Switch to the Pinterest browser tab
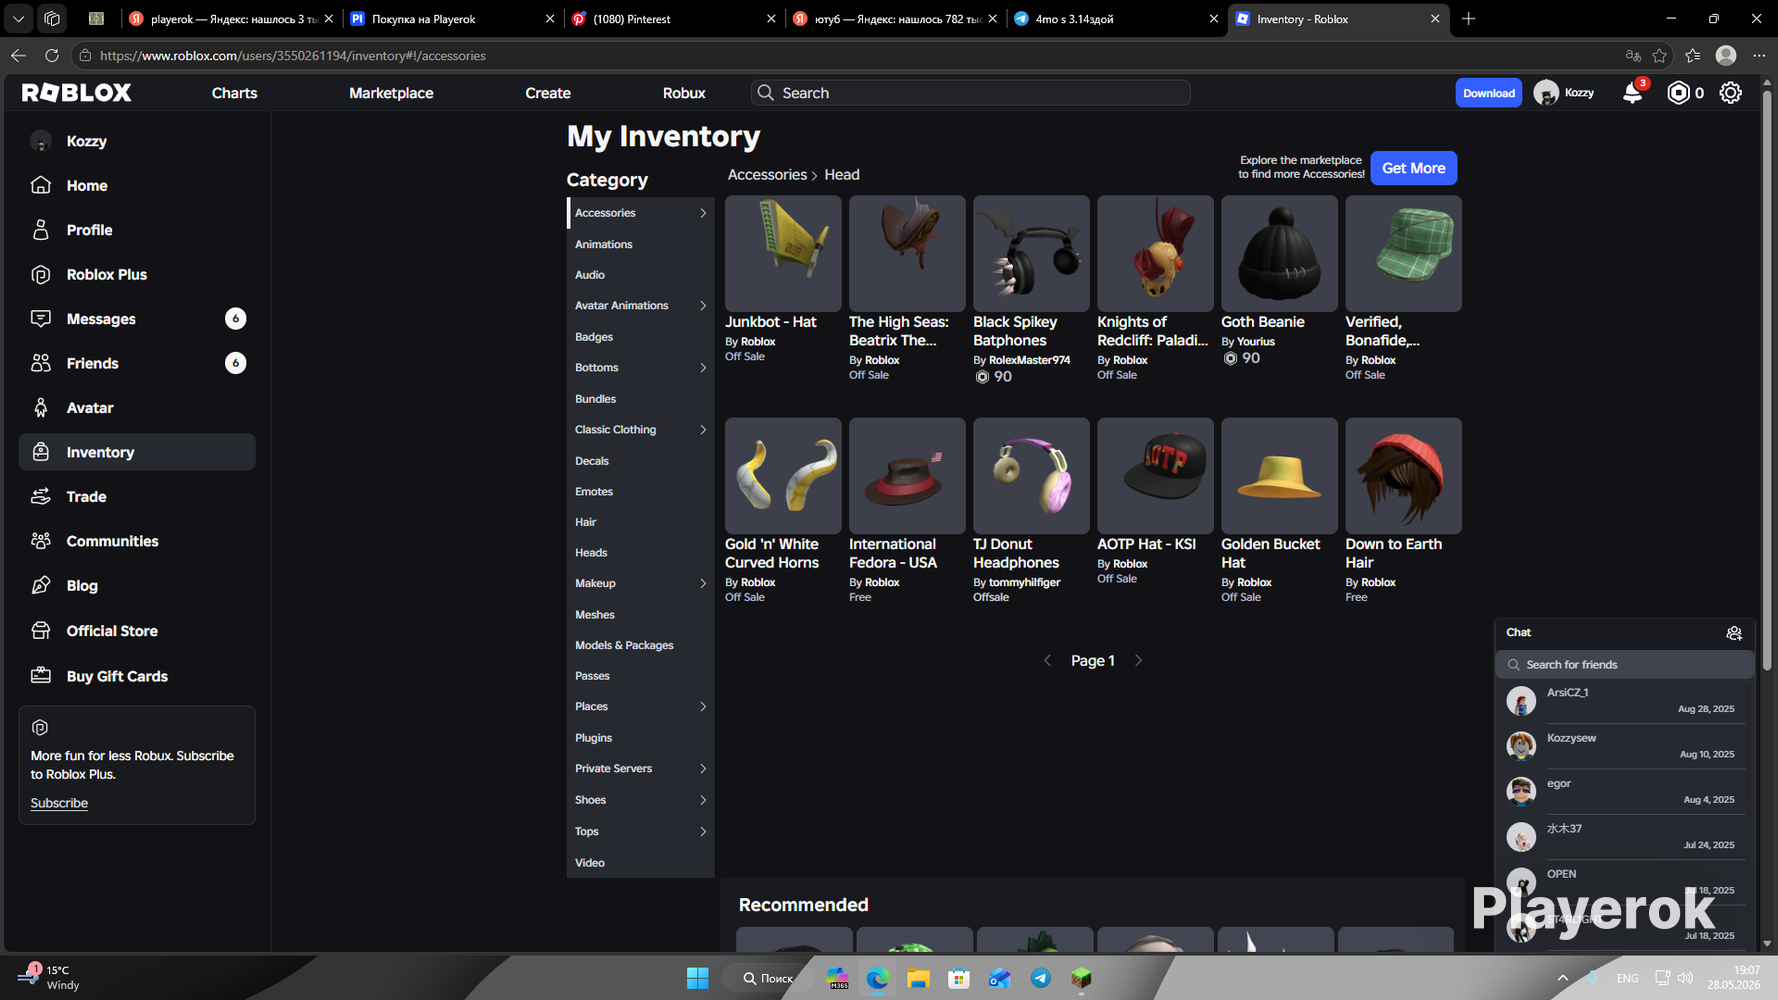The image size is (1778, 1000). tap(673, 19)
